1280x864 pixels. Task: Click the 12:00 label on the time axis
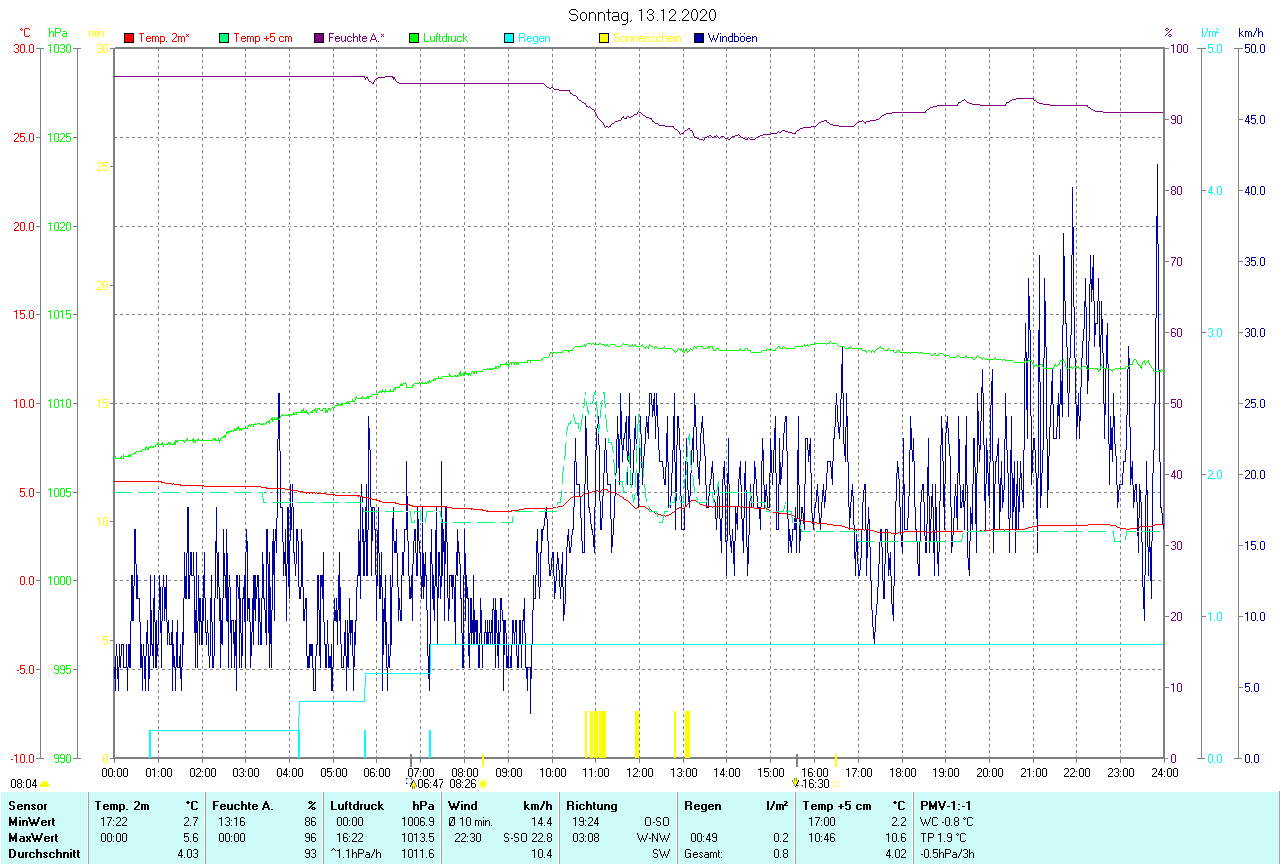coord(640,772)
